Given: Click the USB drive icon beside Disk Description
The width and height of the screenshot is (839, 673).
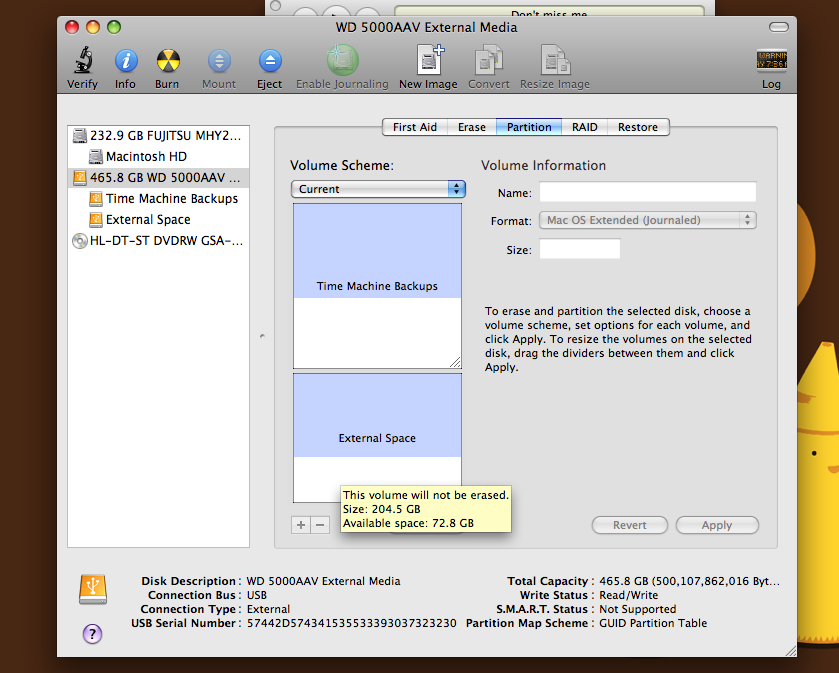Looking at the screenshot, I should 93,590.
